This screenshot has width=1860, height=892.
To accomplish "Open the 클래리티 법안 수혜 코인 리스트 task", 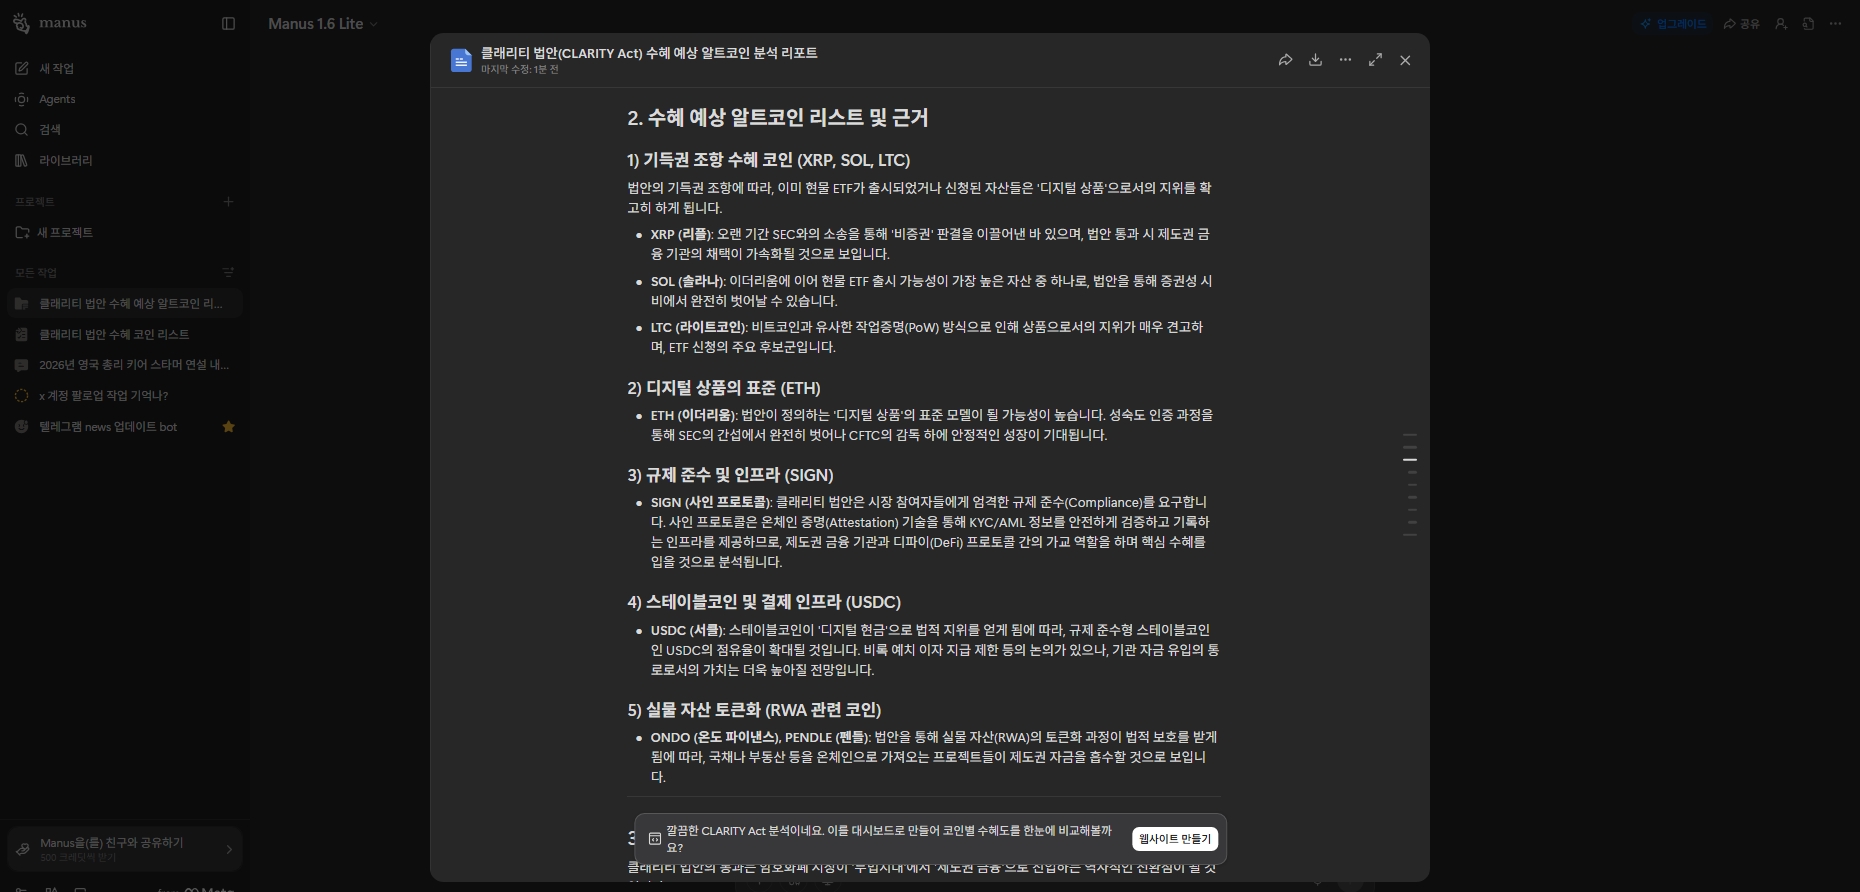I will pos(114,334).
